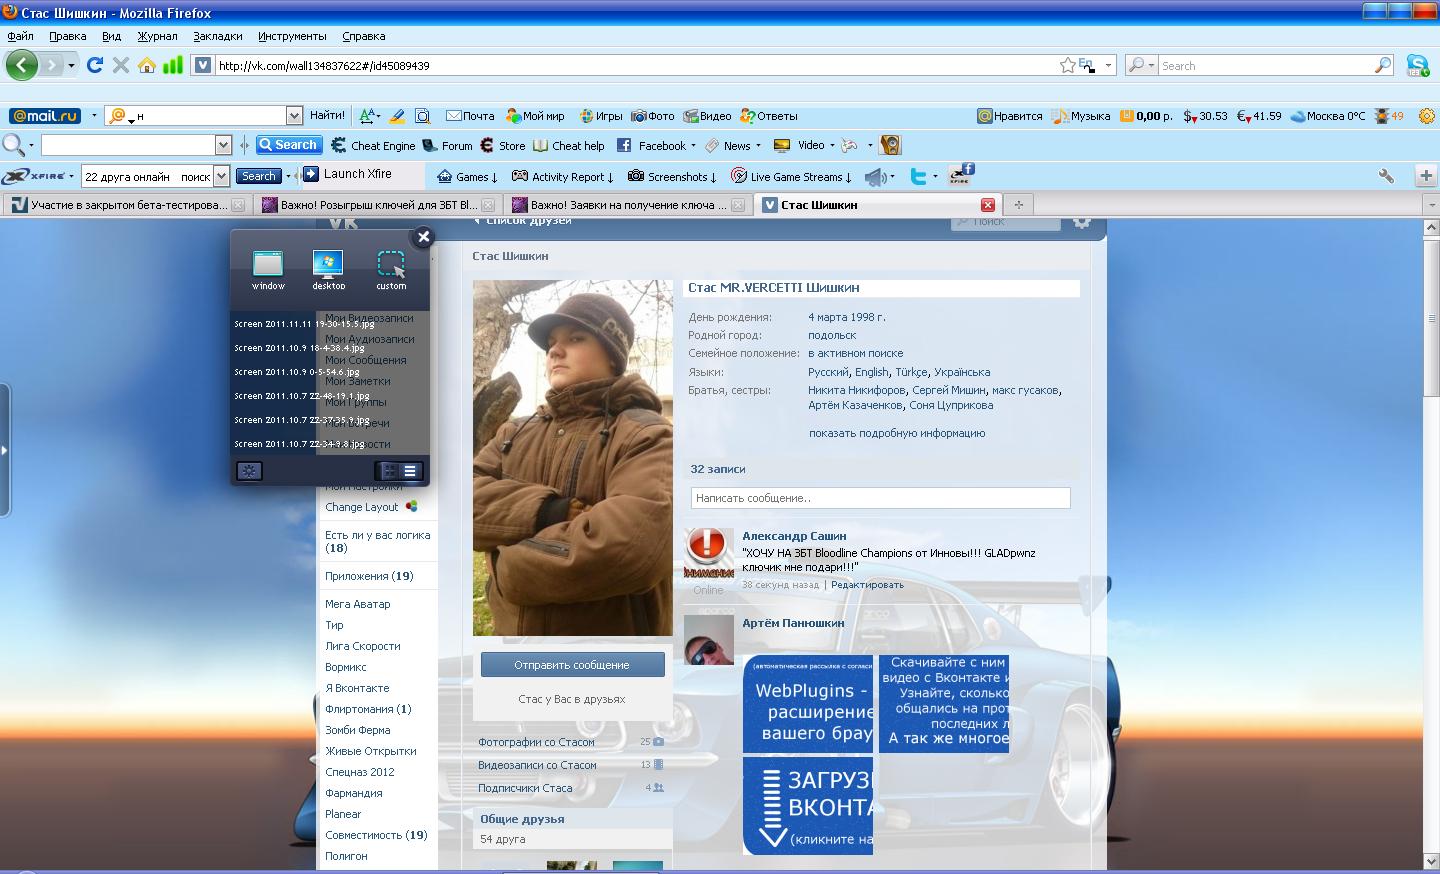
Task: Click the Skype icon in navigation bar
Action: click(x=1417, y=65)
